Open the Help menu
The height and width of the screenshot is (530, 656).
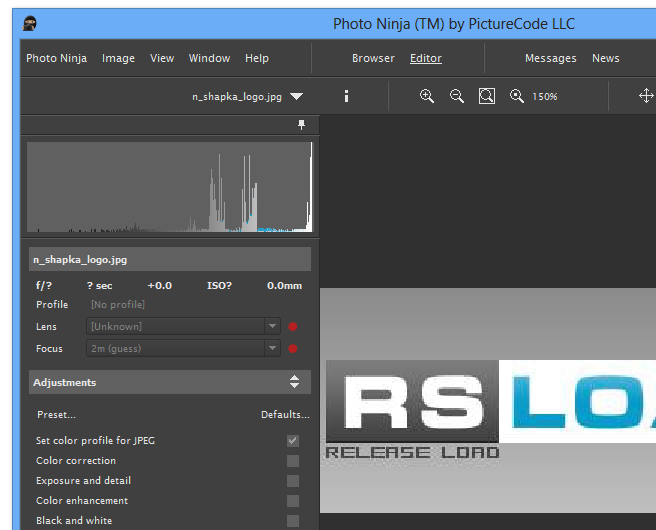[257, 58]
